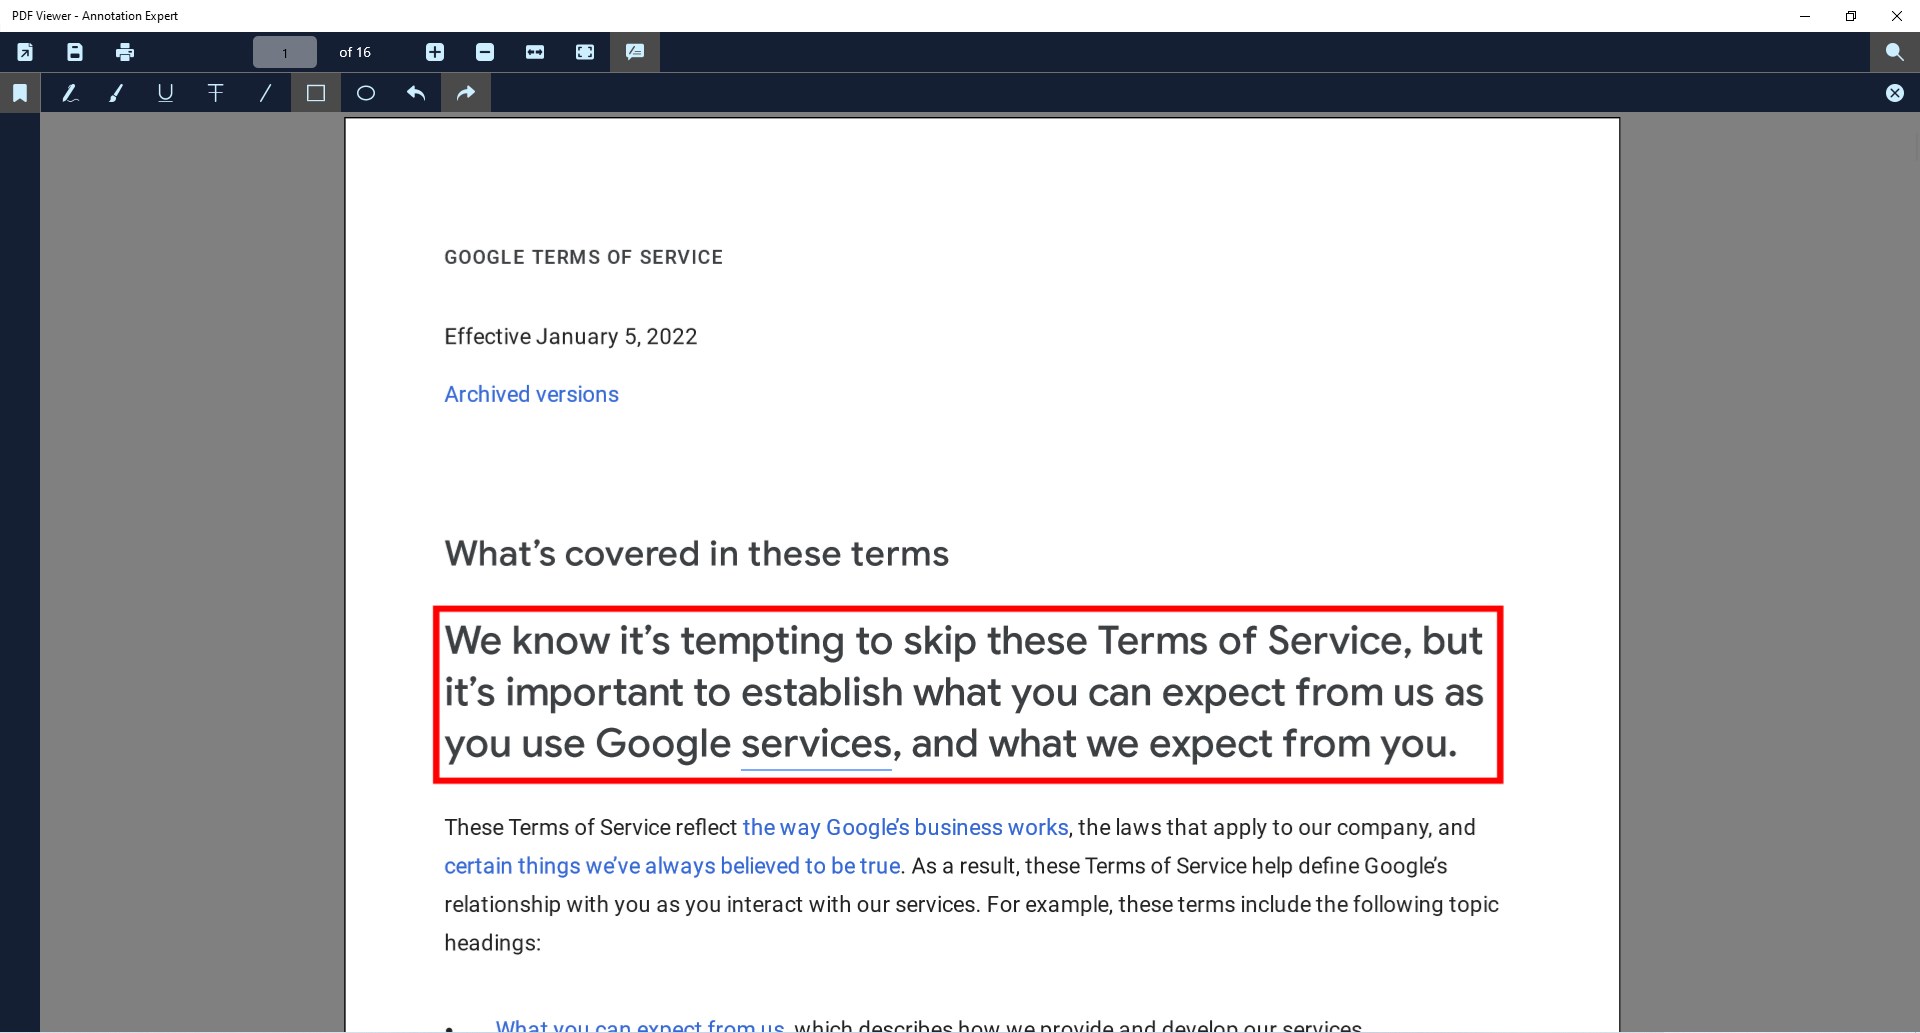
Task: Toggle the annotation toolbar button
Action: pos(635,52)
